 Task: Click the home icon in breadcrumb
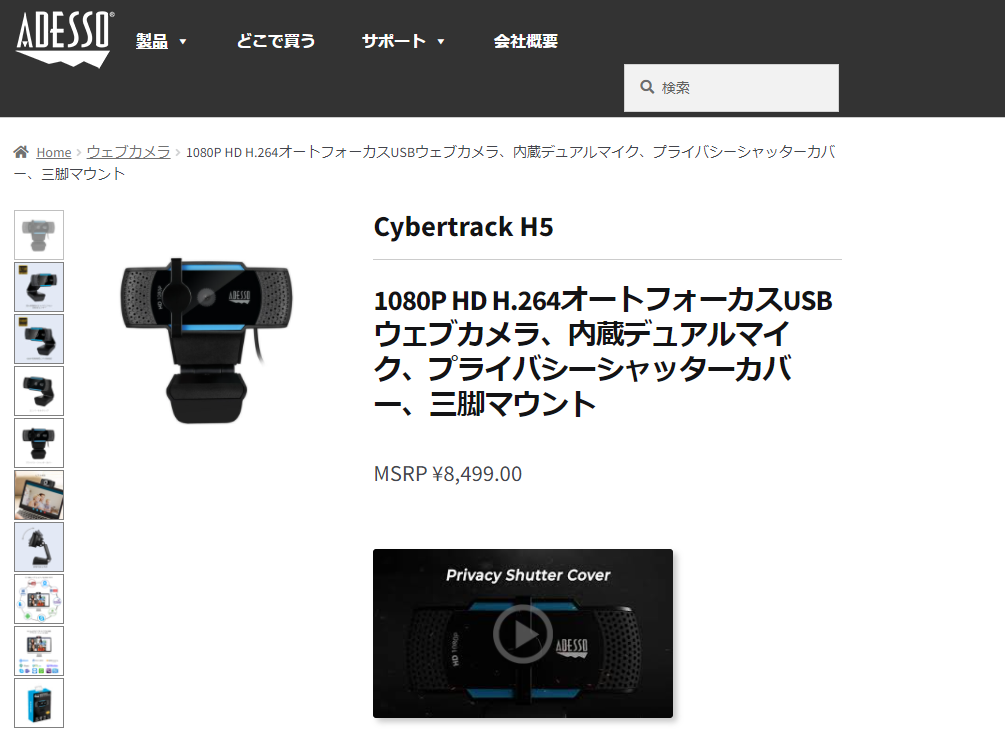(x=21, y=152)
